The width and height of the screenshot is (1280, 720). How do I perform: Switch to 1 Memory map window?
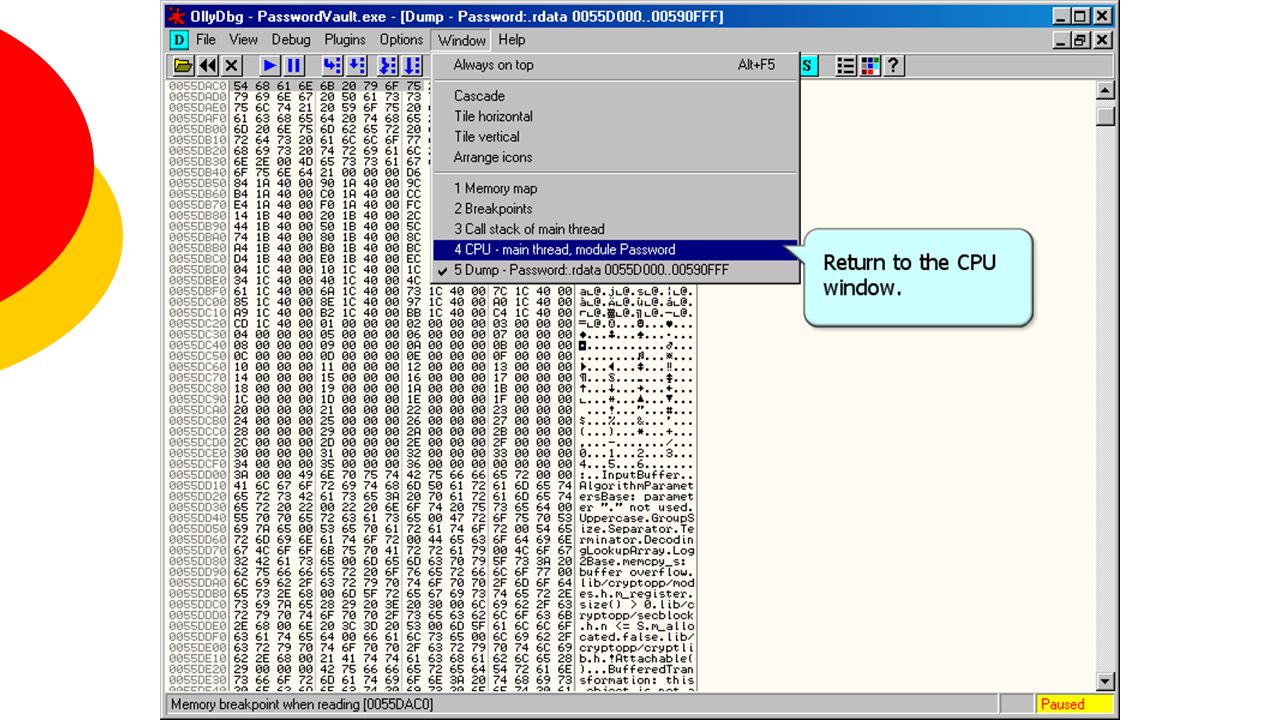(x=616, y=188)
